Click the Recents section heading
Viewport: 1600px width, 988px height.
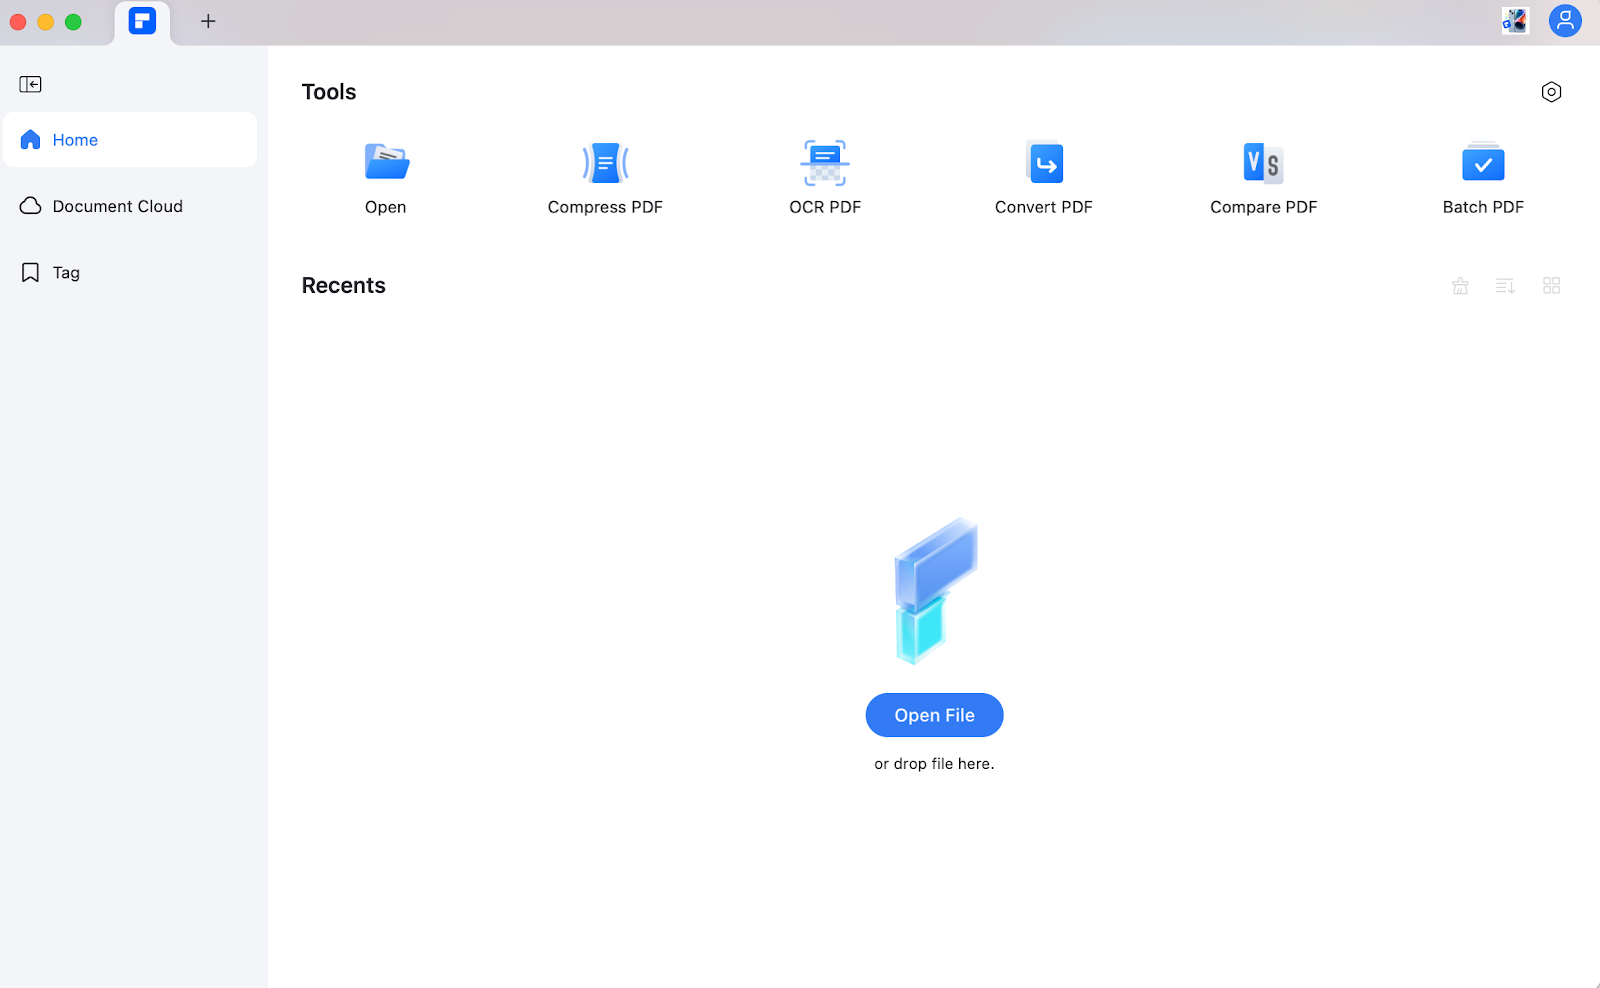[344, 286]
